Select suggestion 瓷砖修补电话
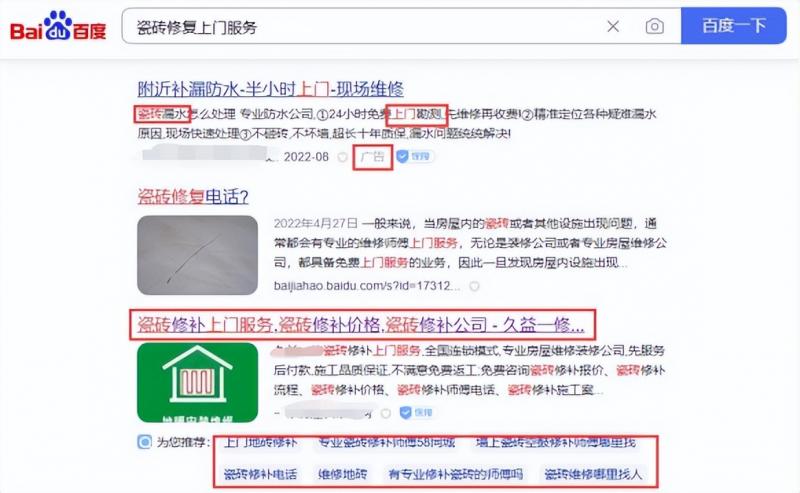800x493 pixels. pos(260,473)
